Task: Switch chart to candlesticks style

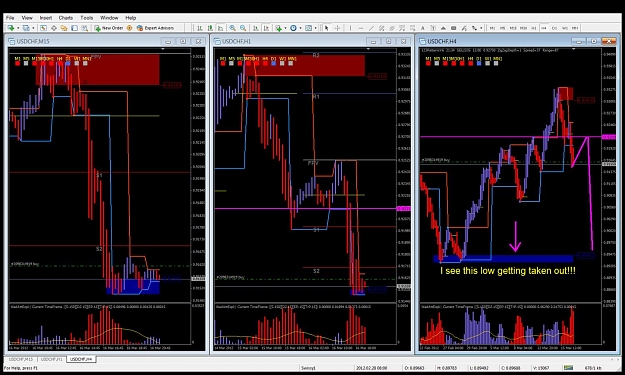Action: coord(210,28)
